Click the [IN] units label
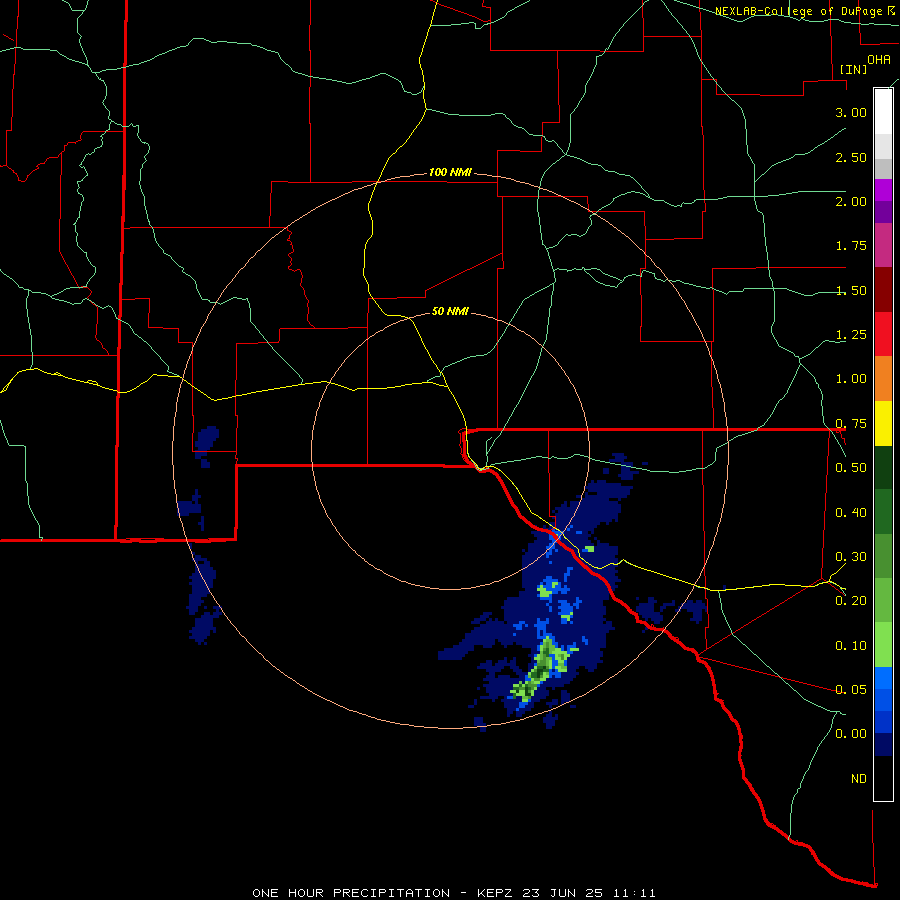Image resolution: width=900 pixels, height=900 pixels. [x=854, y=69]
